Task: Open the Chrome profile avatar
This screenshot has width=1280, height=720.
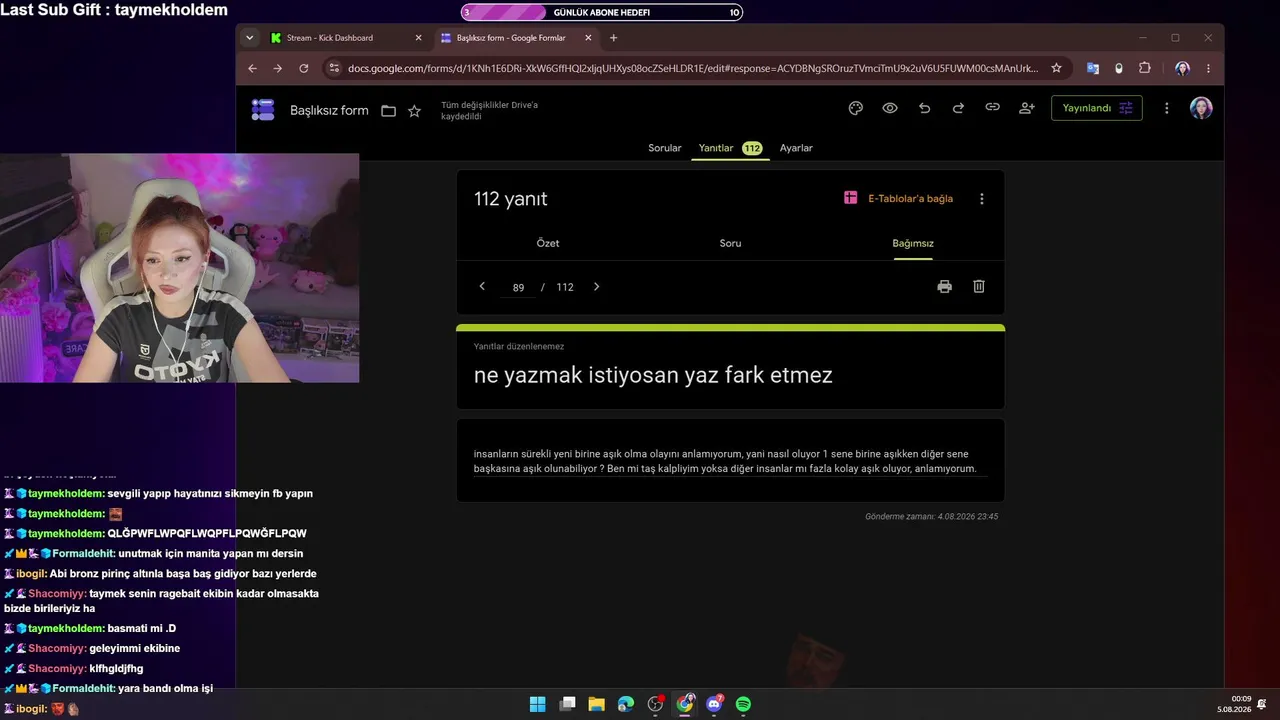Action: [x=1183, y=68]
